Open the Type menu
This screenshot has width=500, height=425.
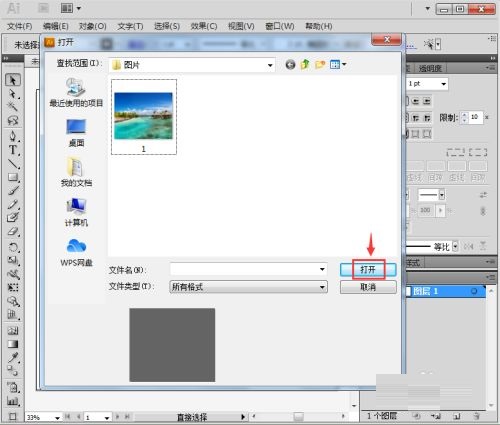[130, 26]
